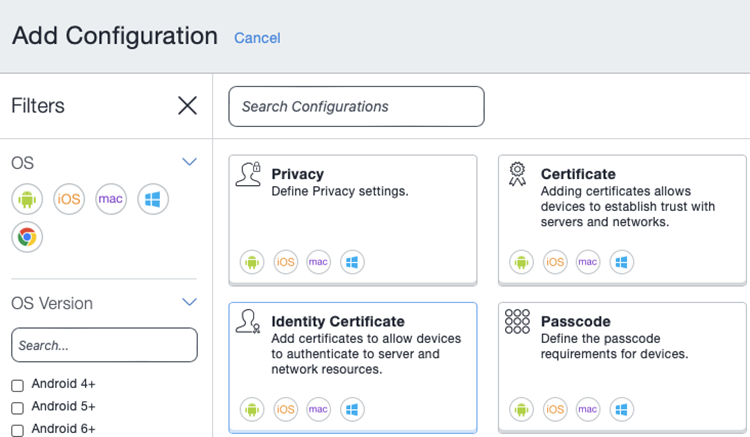The width and height of the screenshot is (750, 437).
Task: Filter by iOS icon in Filters panel
Action: click(69, 199)
